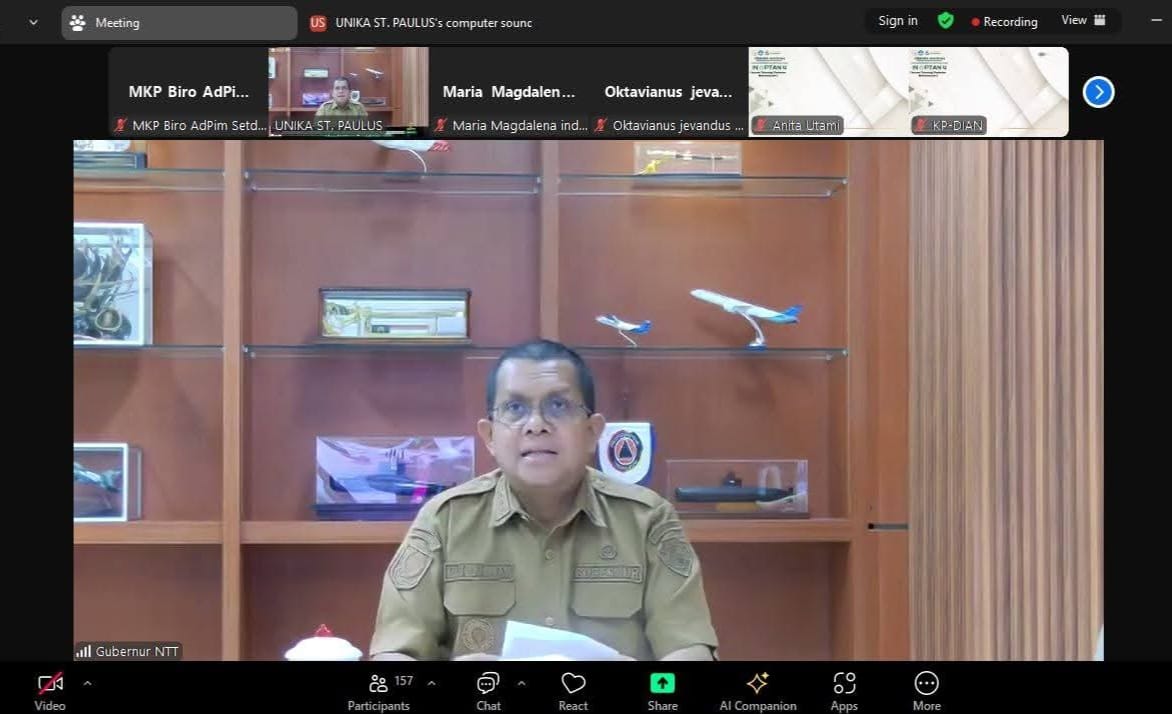
Task: Open the View layout menu
Action: coord(1083,21)
